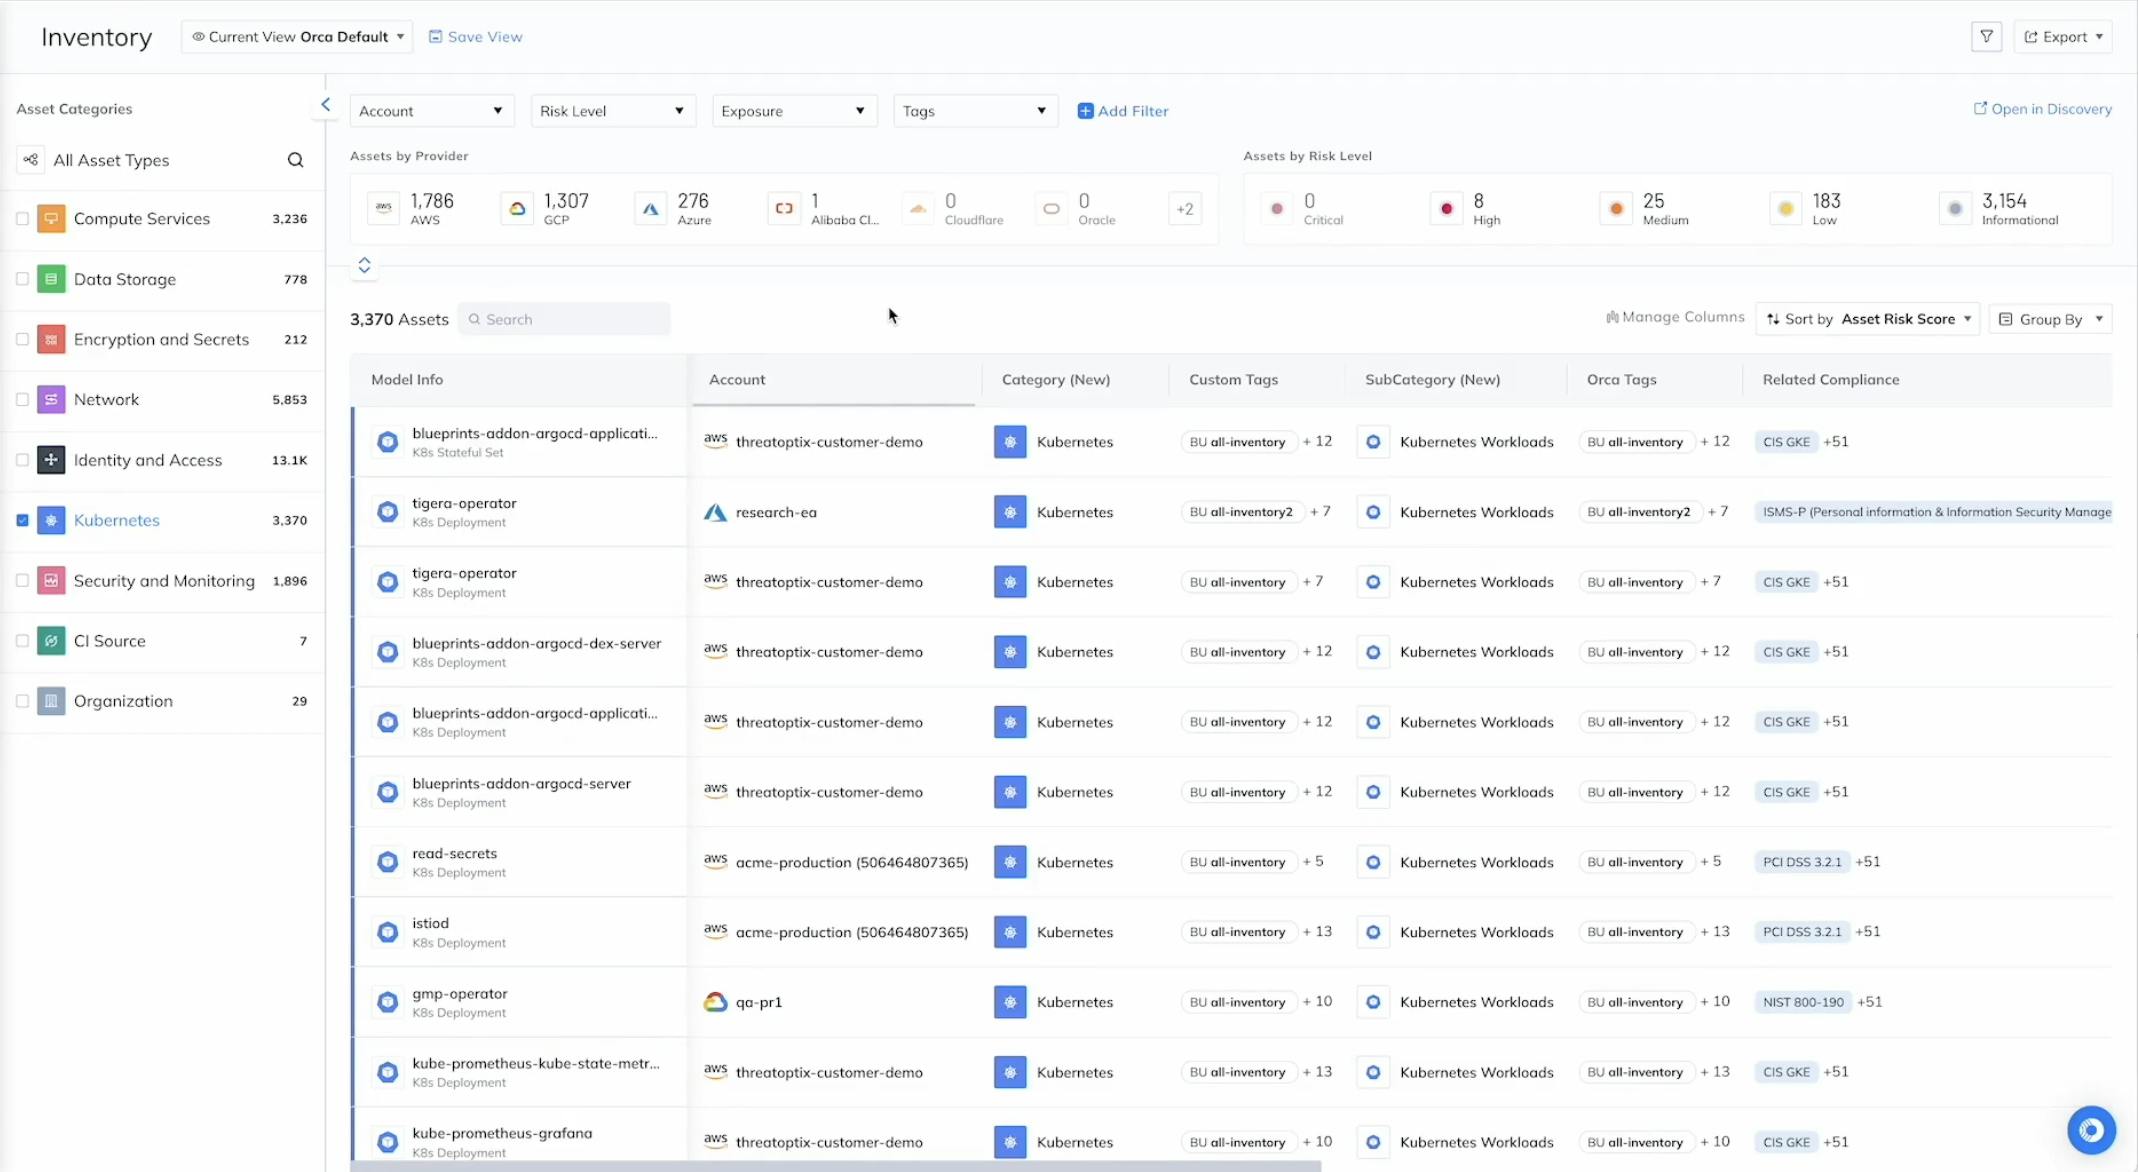Click the search icon beside All Asset Types
The image size is (2138, 1172).
[295, 160]
